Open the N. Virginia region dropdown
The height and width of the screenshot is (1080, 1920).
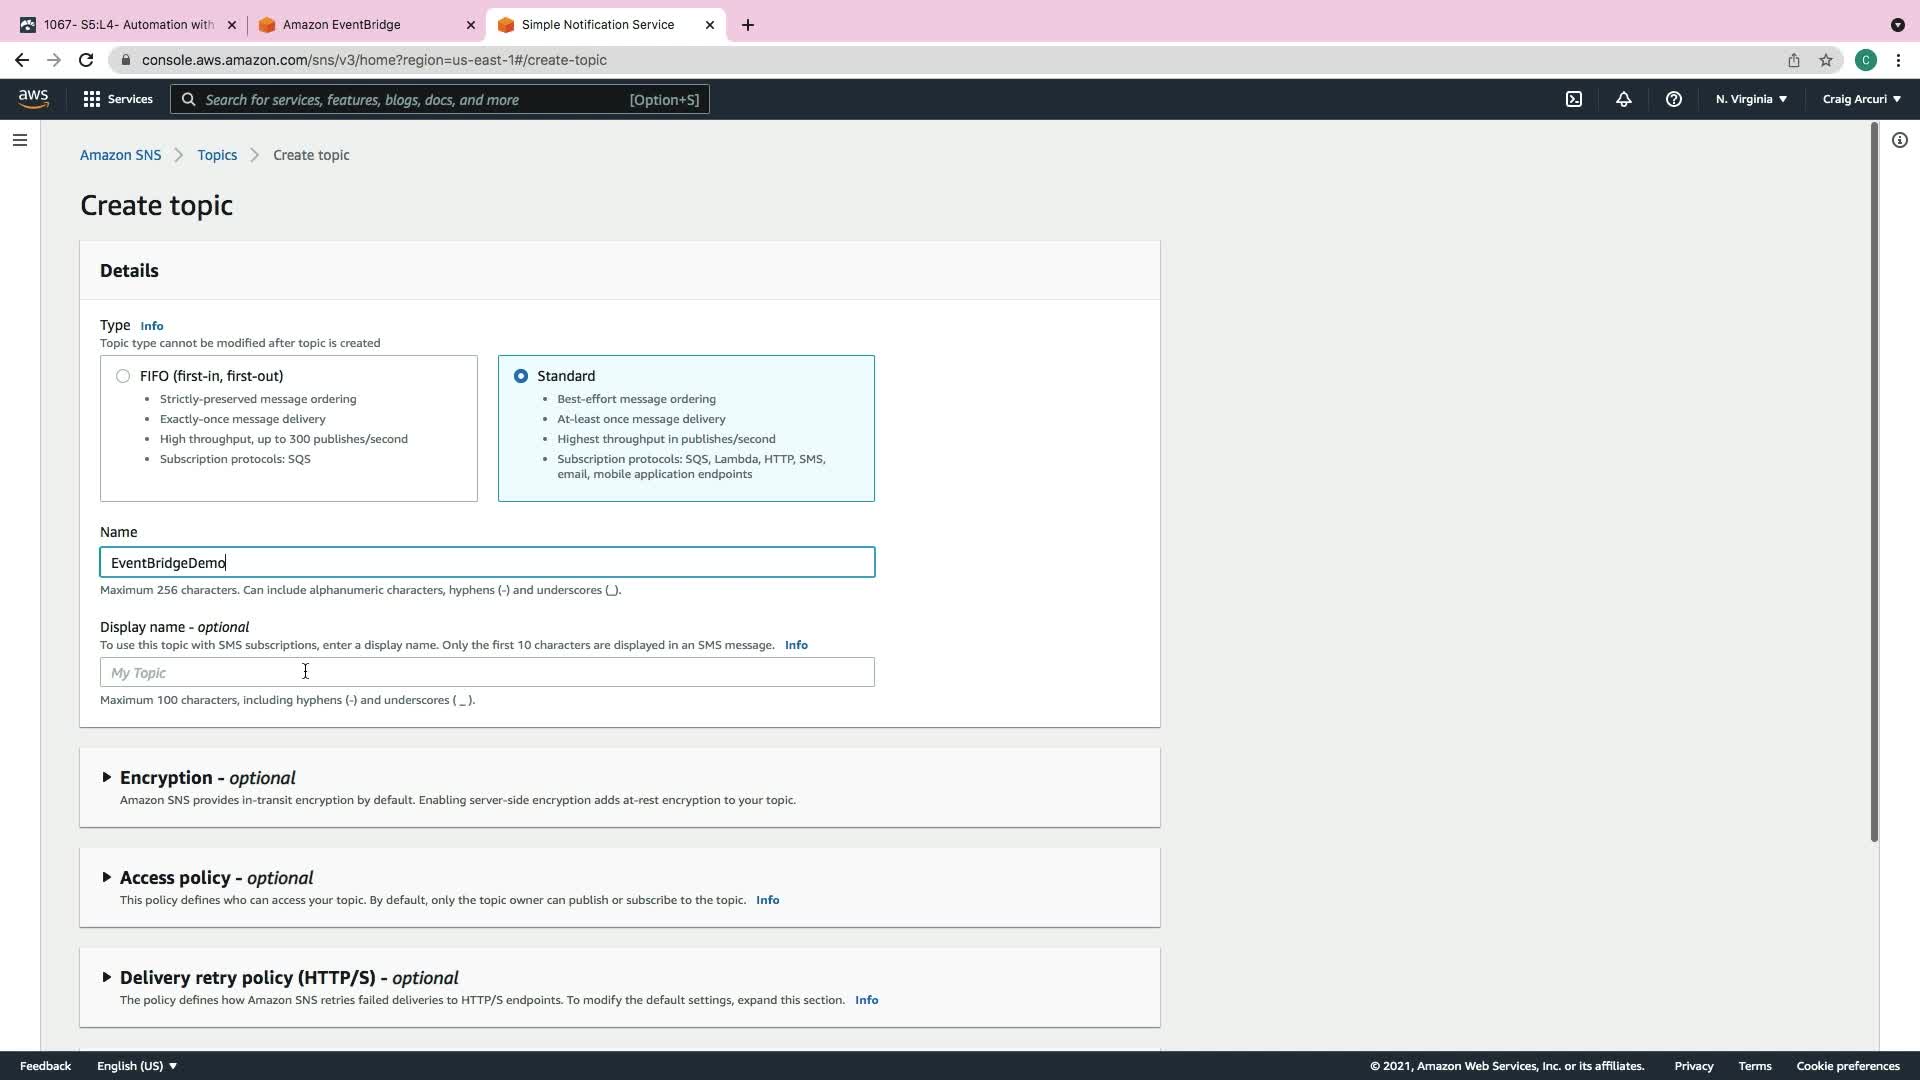pyautogui.click(x=1751, y=99)
